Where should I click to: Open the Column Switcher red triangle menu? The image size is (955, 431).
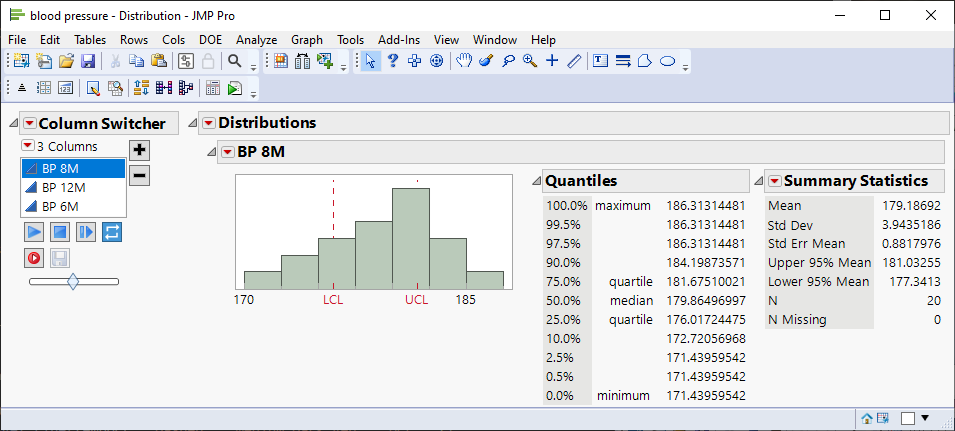click(x=30, y=123)
